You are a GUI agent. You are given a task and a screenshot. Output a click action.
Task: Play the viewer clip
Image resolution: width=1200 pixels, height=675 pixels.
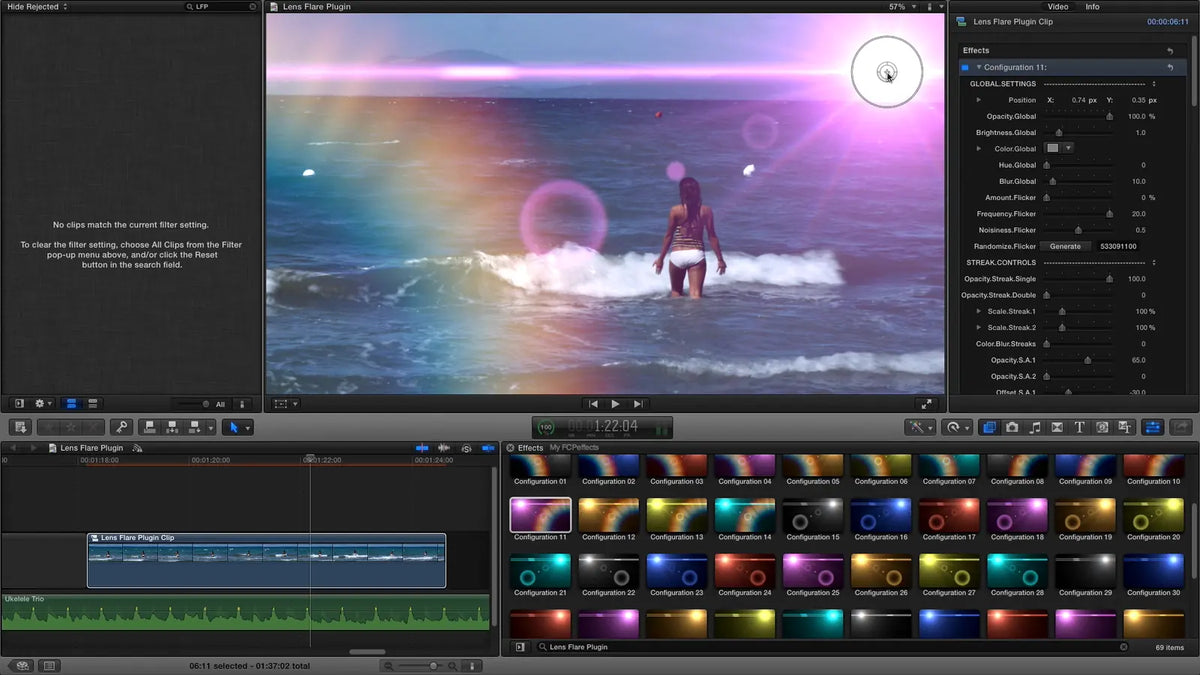point(615,404)
